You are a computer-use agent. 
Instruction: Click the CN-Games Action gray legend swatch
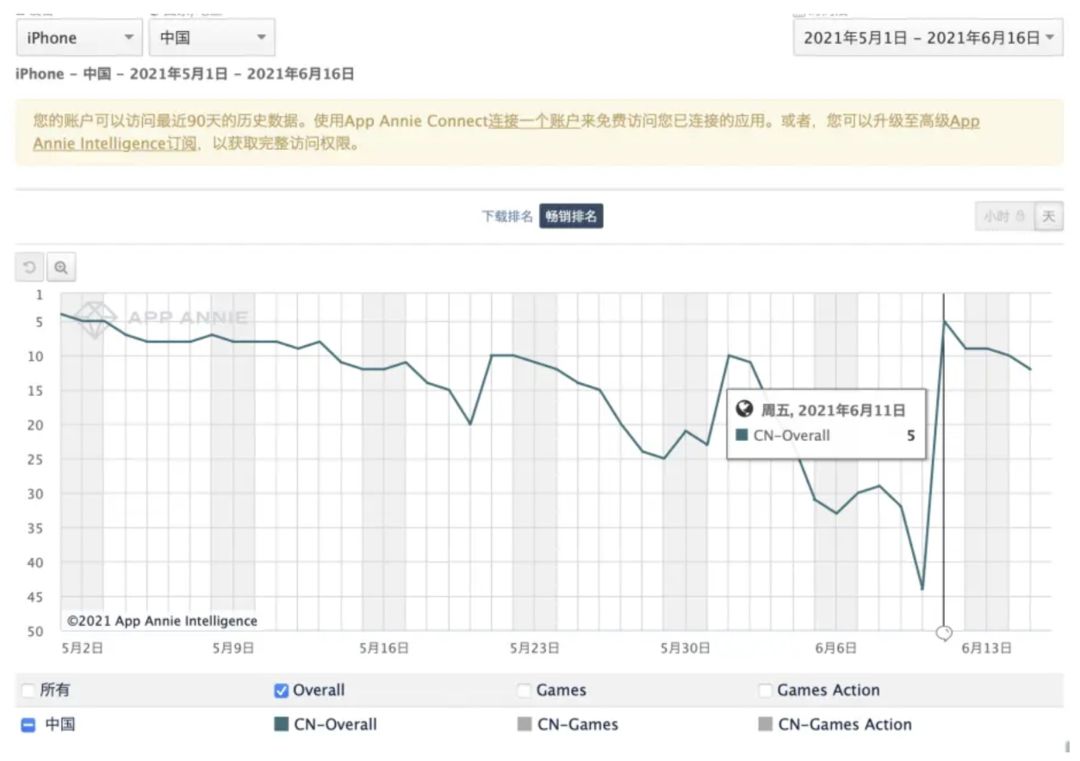[765, 724]
